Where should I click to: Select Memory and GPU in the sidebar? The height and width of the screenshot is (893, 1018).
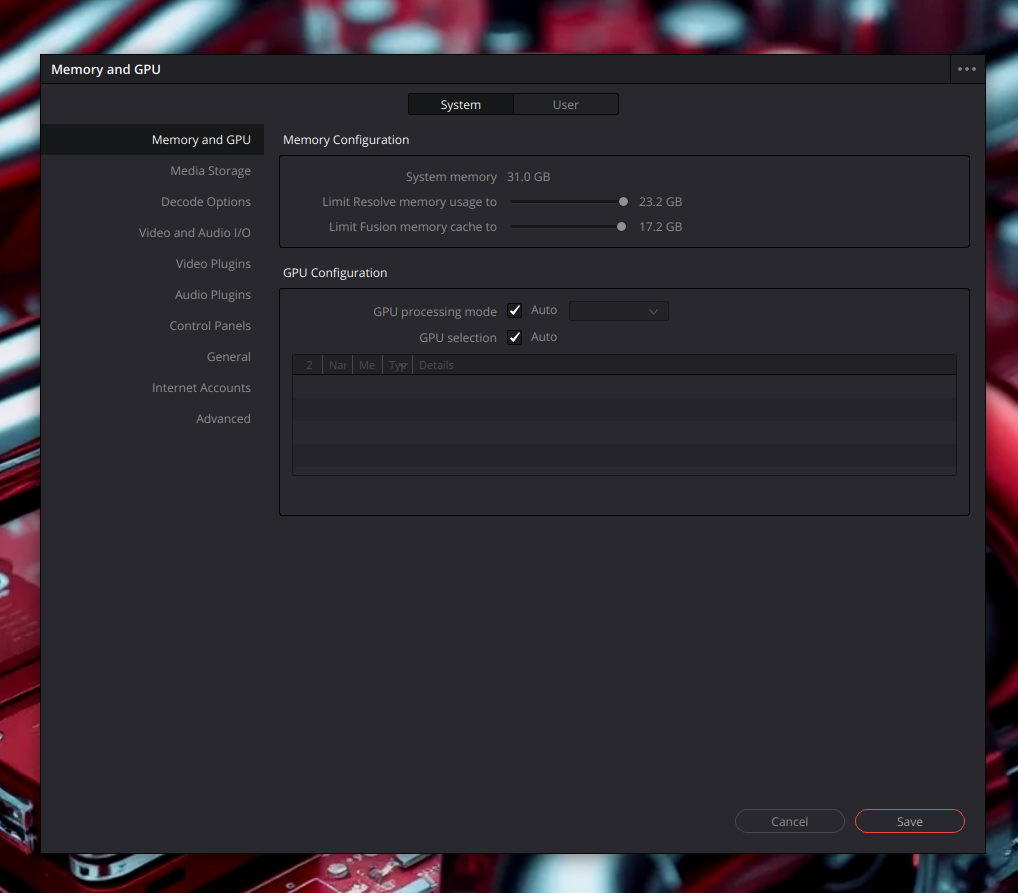pyautogui.click(x=202, y=139)
